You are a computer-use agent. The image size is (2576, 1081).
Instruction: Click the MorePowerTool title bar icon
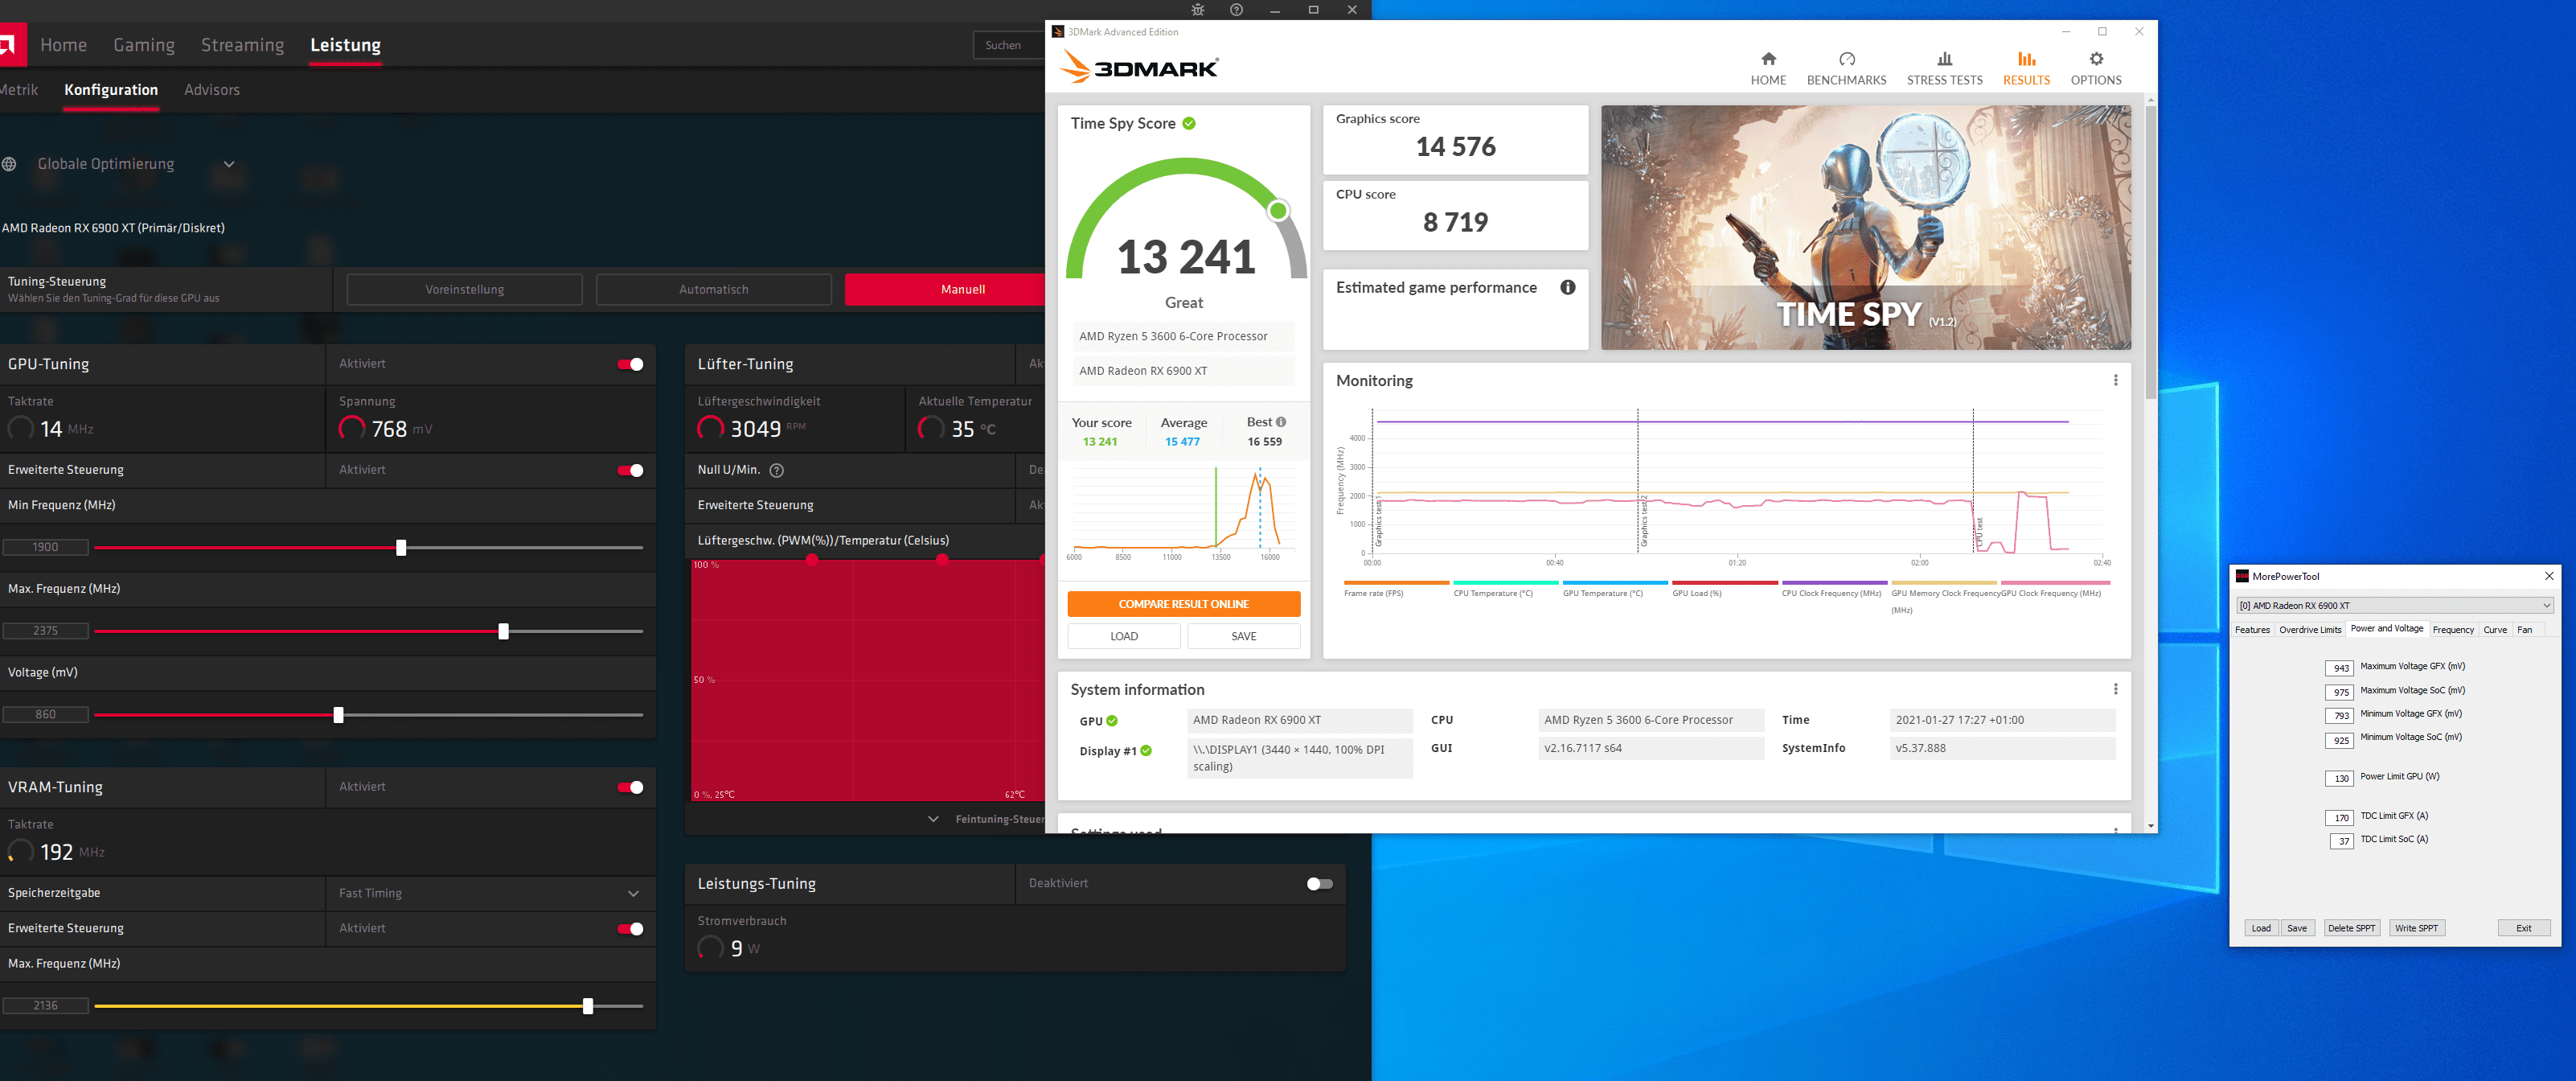tap(2242, 576)
